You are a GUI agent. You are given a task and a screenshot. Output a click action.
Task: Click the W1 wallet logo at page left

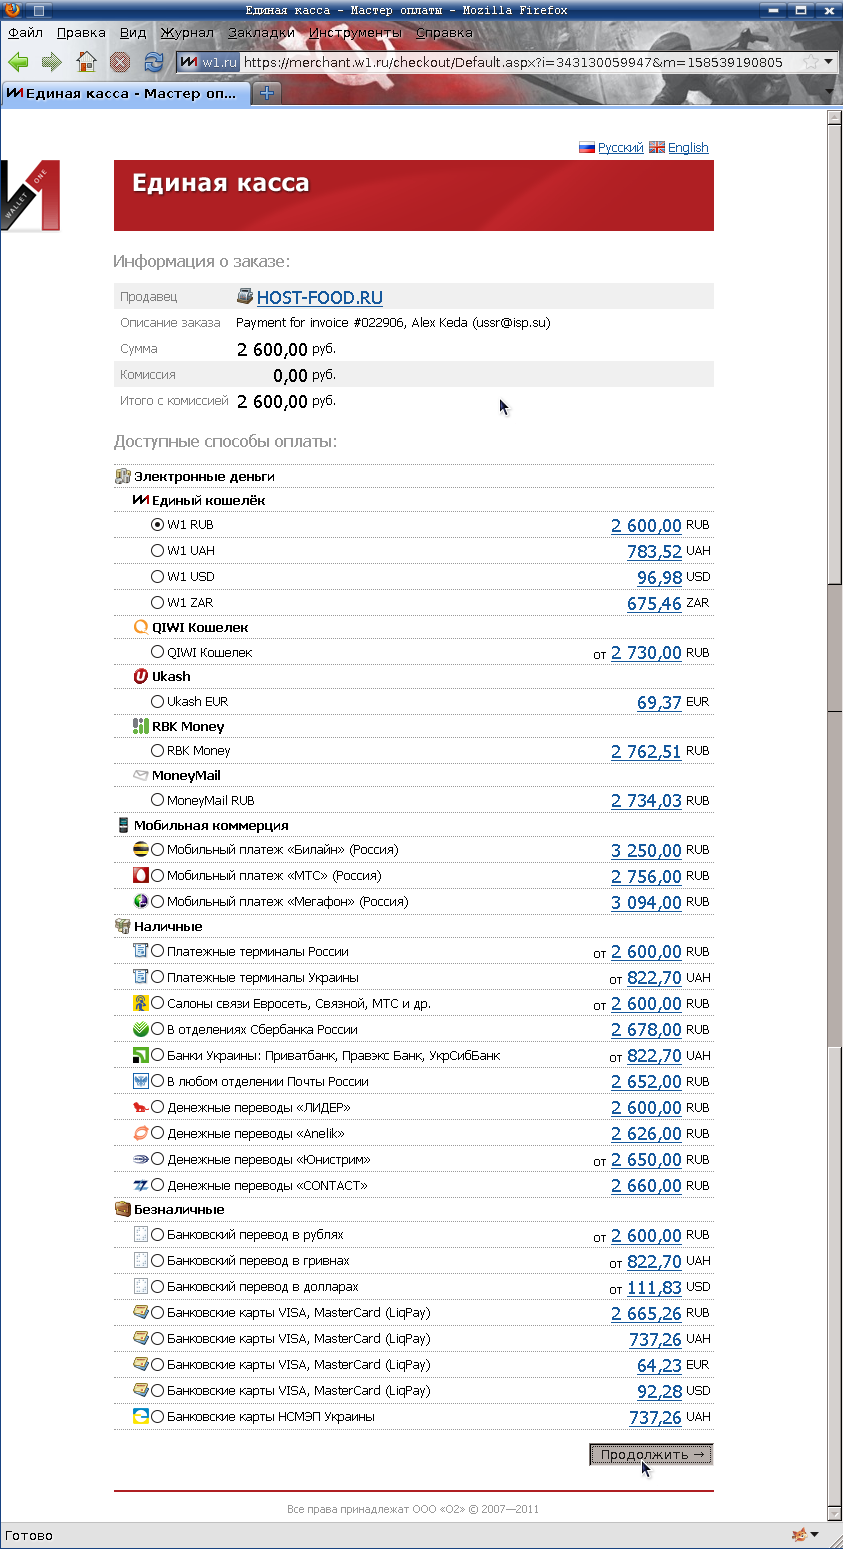[30, 195]
